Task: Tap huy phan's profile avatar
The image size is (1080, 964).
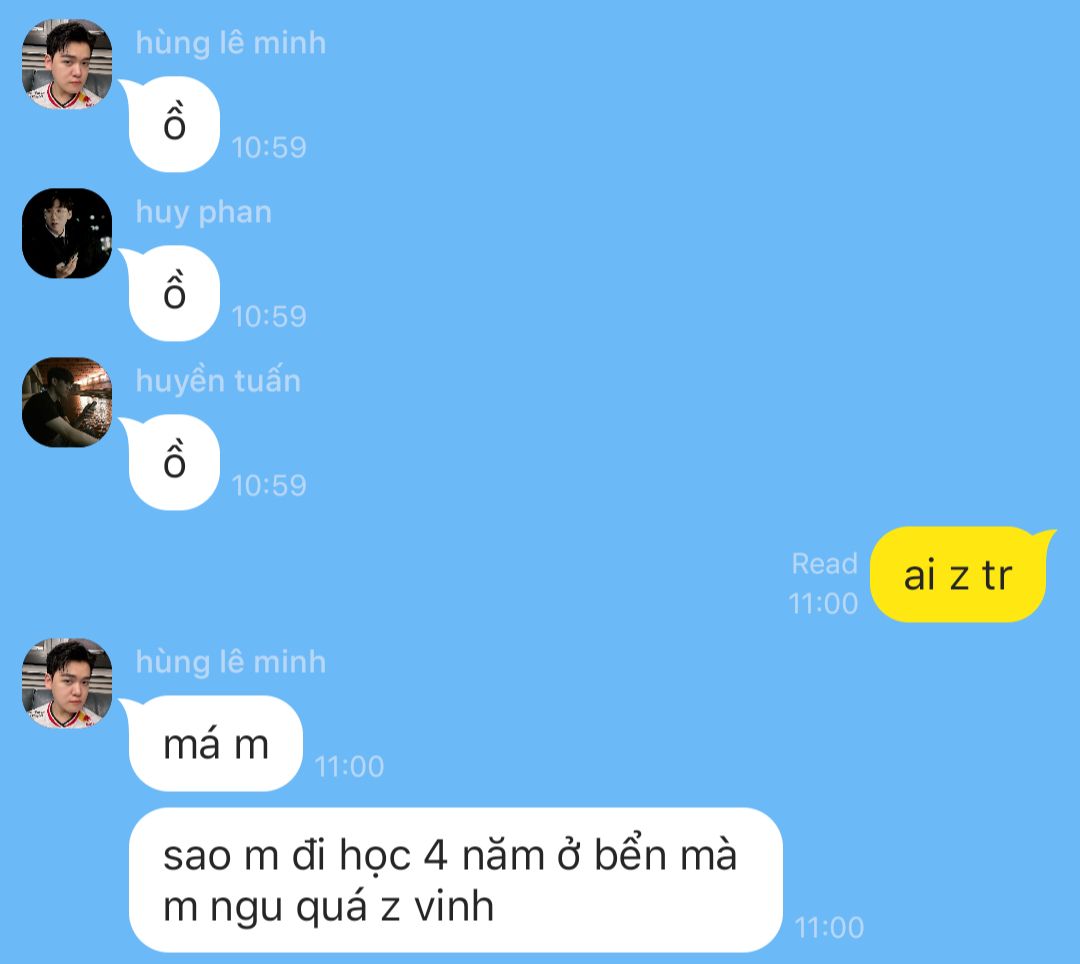Action: [x=67, y=233]
